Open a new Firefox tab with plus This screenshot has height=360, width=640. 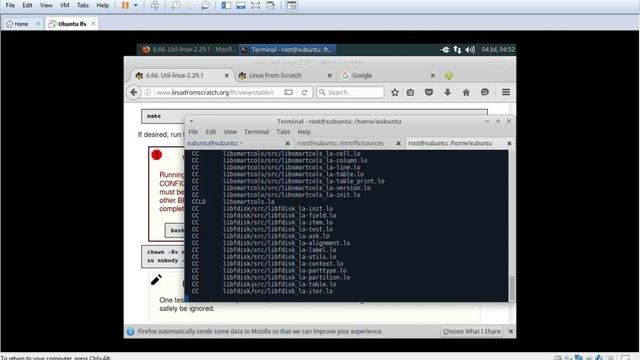point(449,76)
